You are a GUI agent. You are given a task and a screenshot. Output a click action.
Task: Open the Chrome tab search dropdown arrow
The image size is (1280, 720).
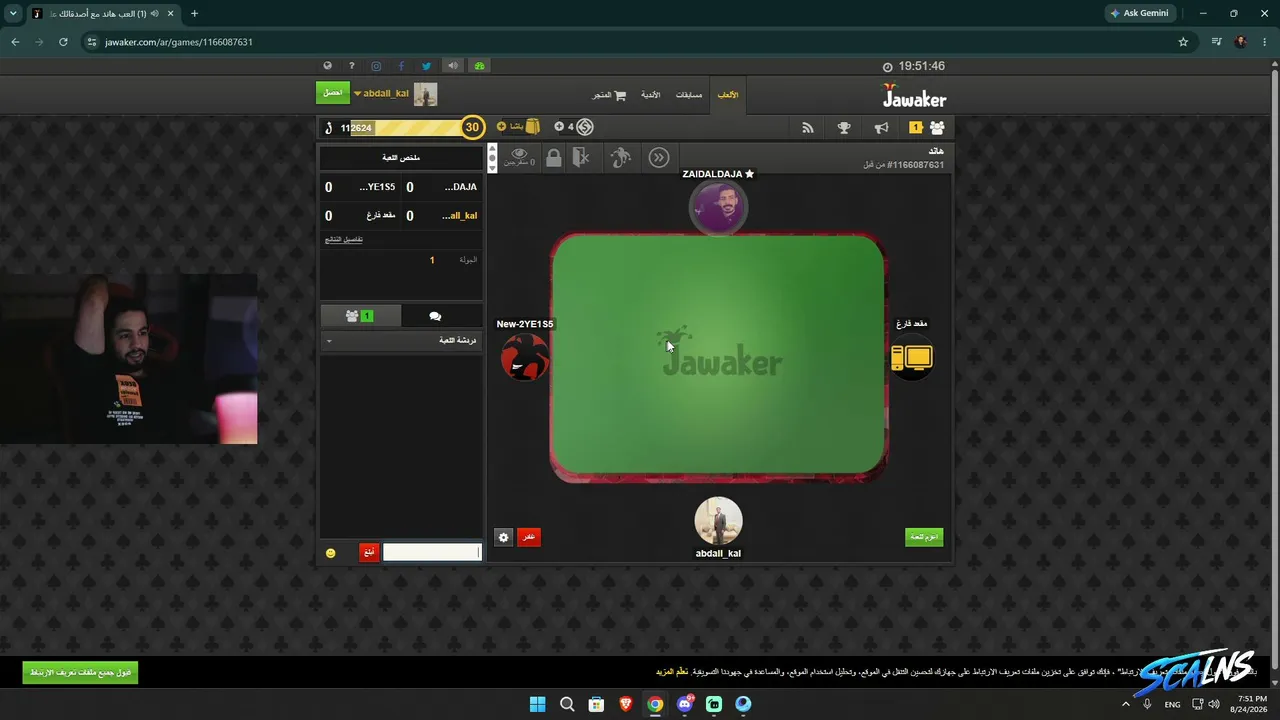[13, 14]
